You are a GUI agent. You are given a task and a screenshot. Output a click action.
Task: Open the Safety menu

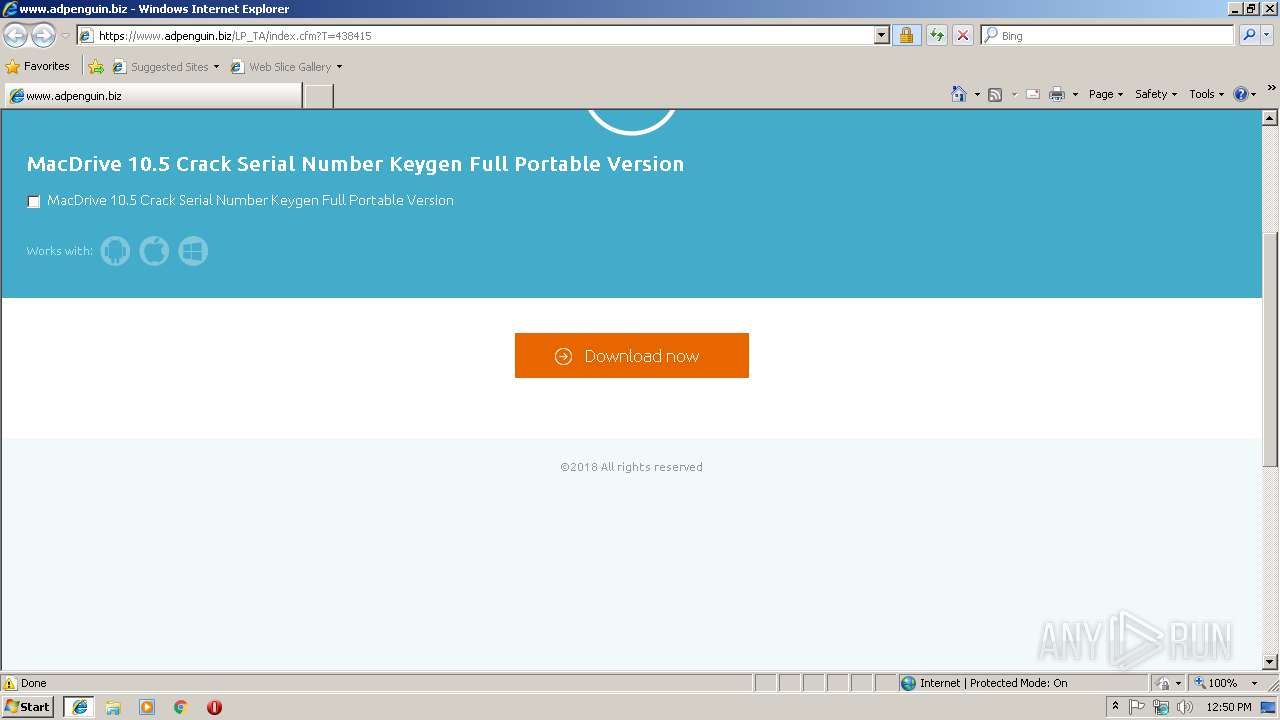pos(1156,94)
